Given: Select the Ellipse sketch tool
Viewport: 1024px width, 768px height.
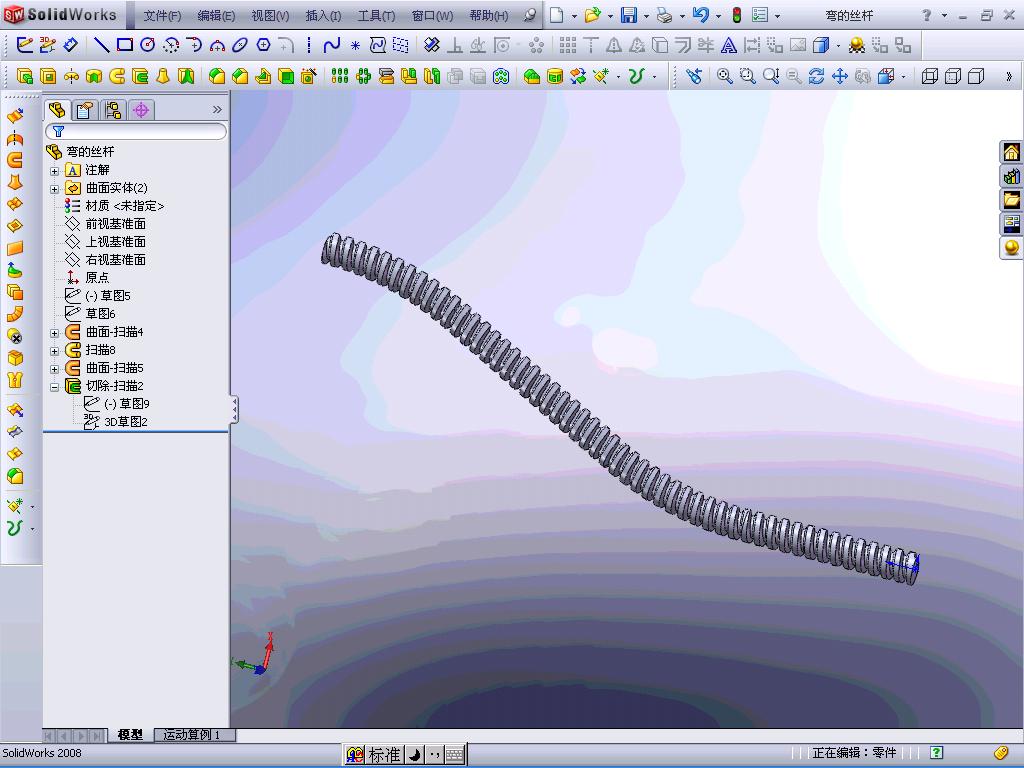Looking at the screenshot, I should point(240,45).
